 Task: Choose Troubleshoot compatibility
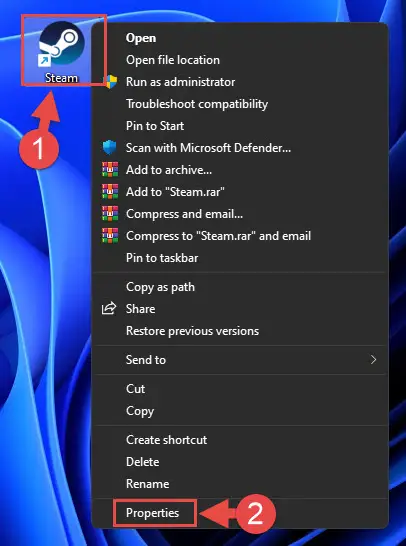tap(241, 104)
